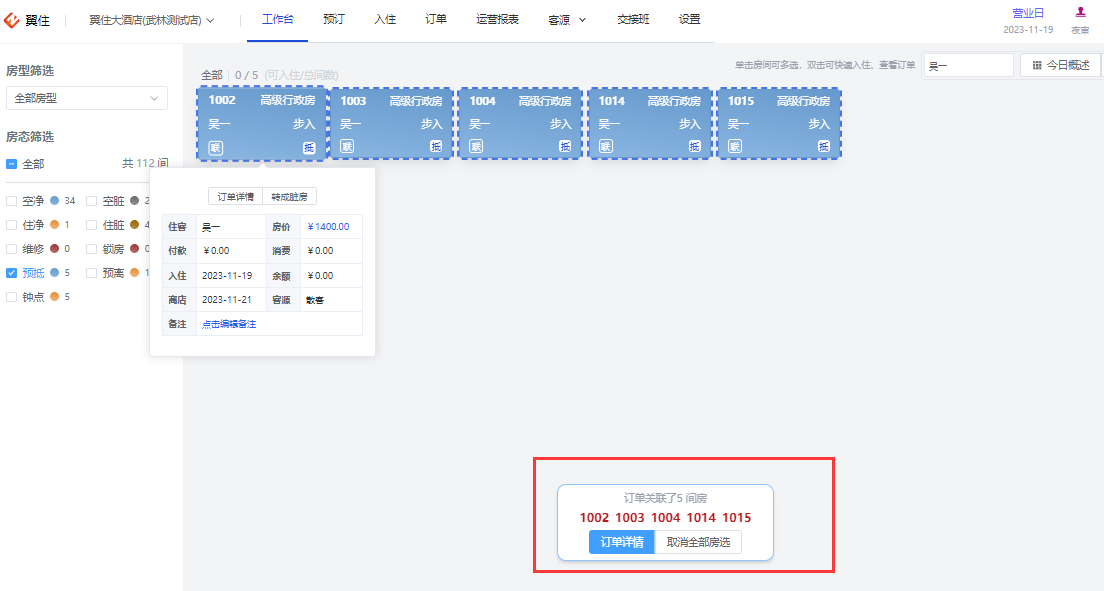Click the 点击编辑备注 link
1104x591 pixels.
(x=229, y=324)
